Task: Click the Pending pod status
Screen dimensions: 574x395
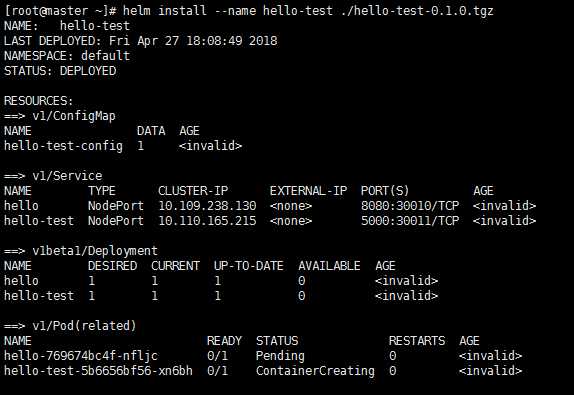Action: click(280, 356)
